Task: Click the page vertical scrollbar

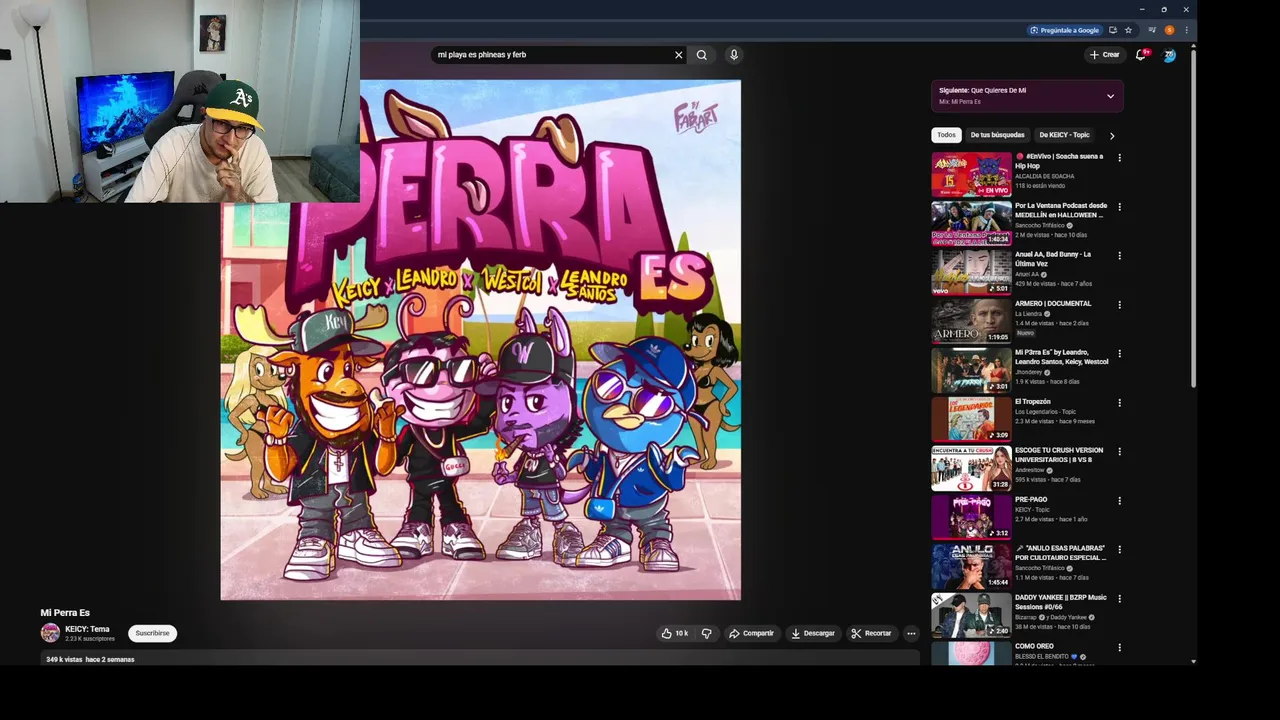Action: pyautogui.click(x=1193, y=220)
